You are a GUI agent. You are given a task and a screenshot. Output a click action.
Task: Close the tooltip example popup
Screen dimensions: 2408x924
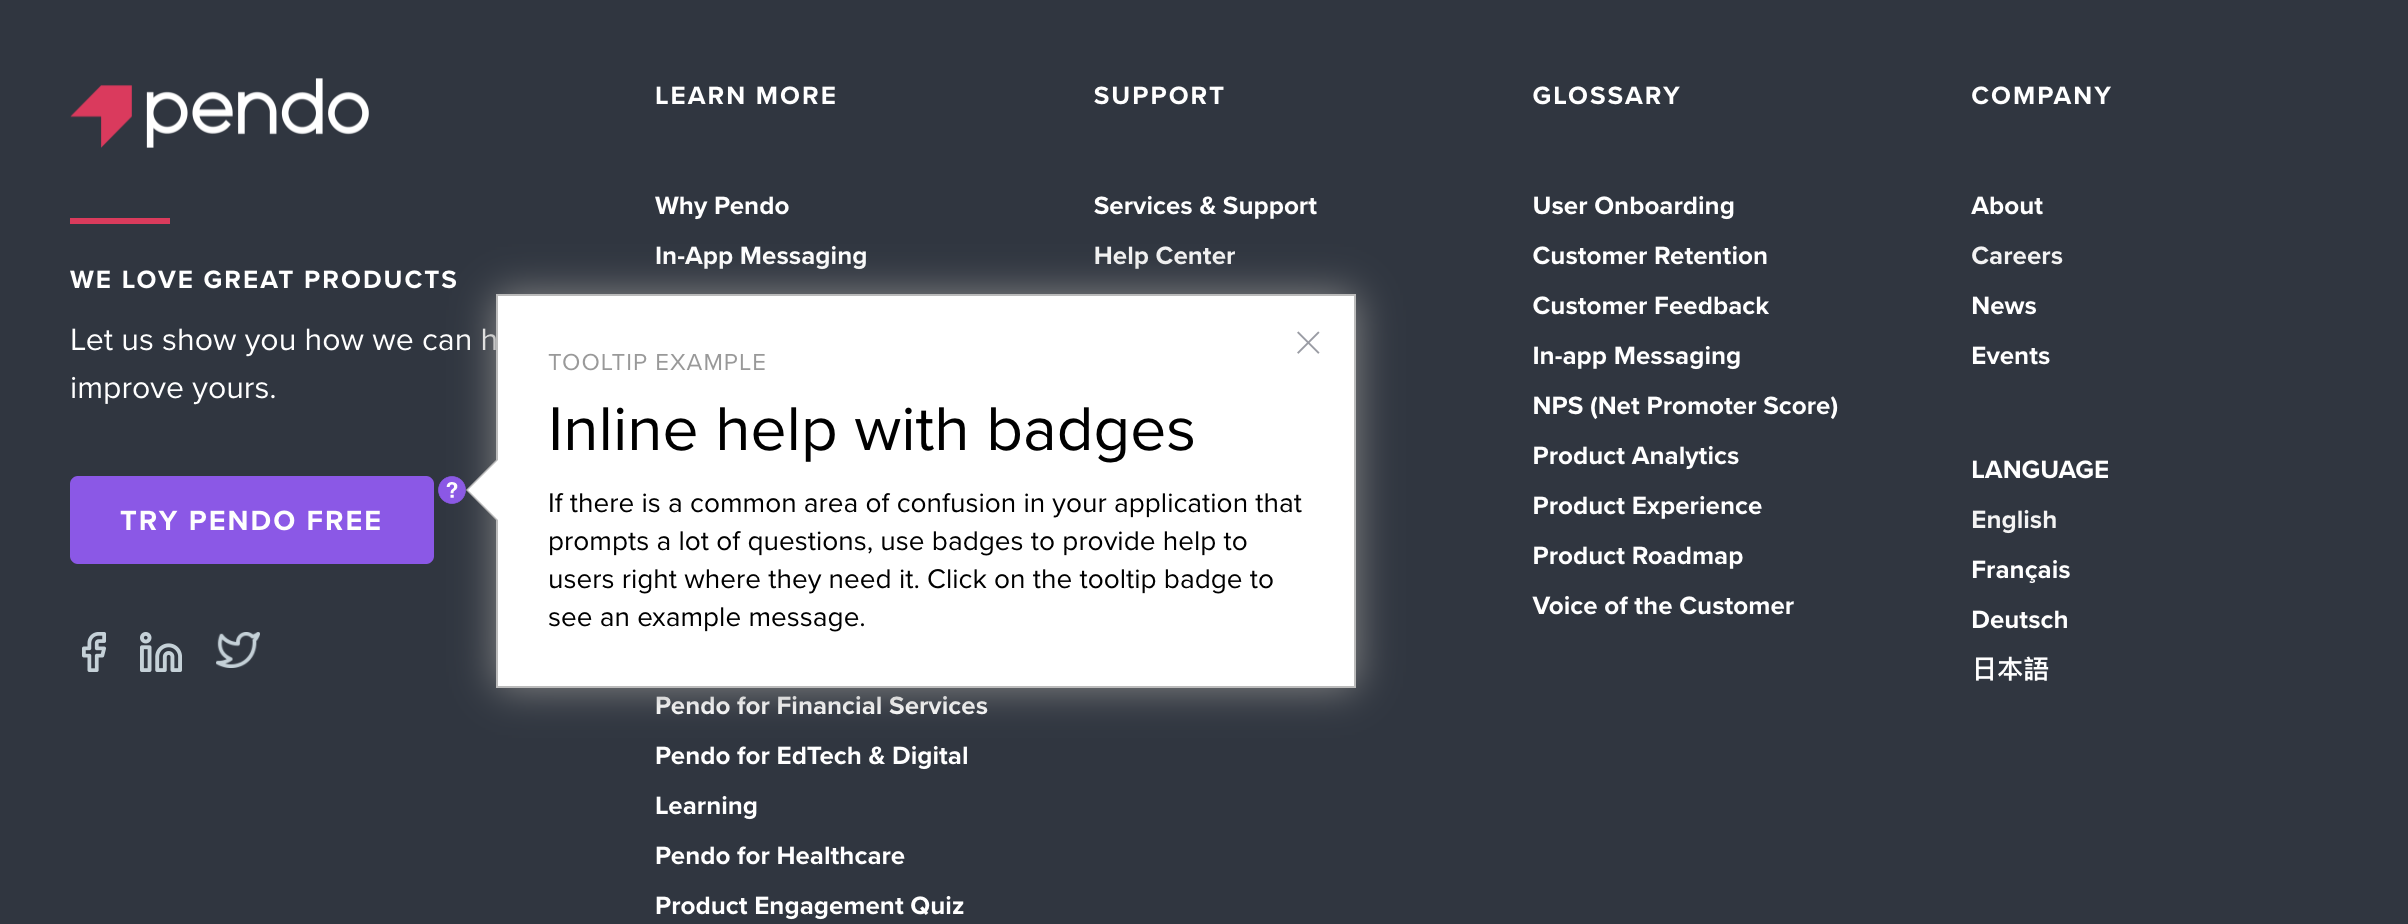click(1308, 343)
